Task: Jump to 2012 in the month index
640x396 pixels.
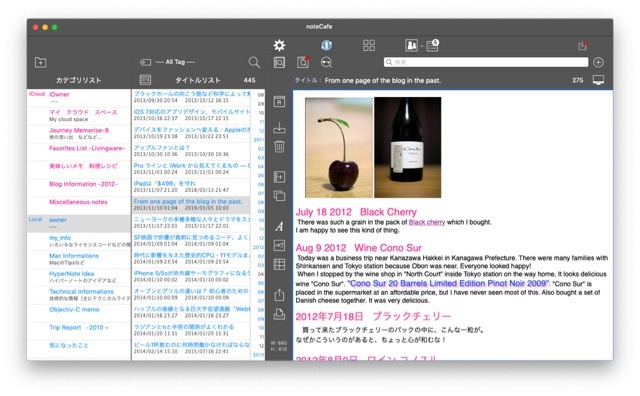Action: tap(258, 247)
